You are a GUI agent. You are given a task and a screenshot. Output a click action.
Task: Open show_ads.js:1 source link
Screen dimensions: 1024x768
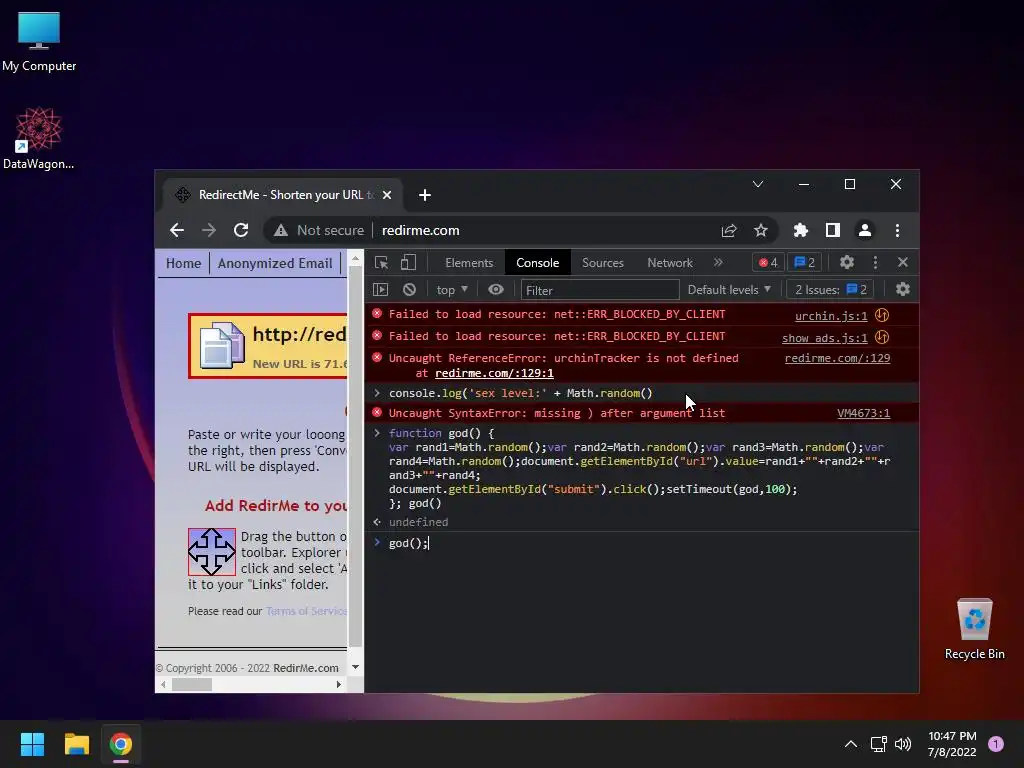click(824, 338)
